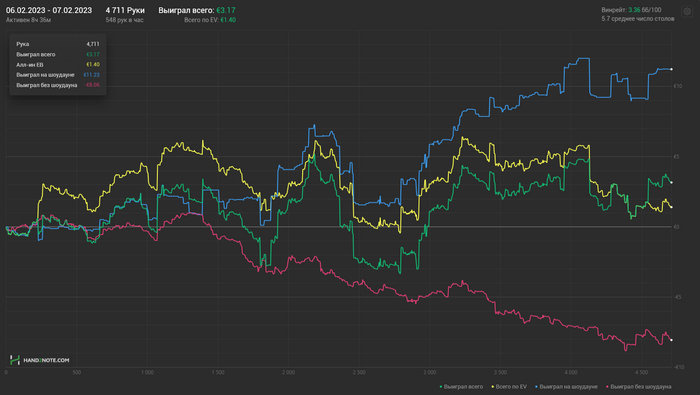Click the blue showdown line end point
Screen dimensions: 700x395
tap(671, 69)
